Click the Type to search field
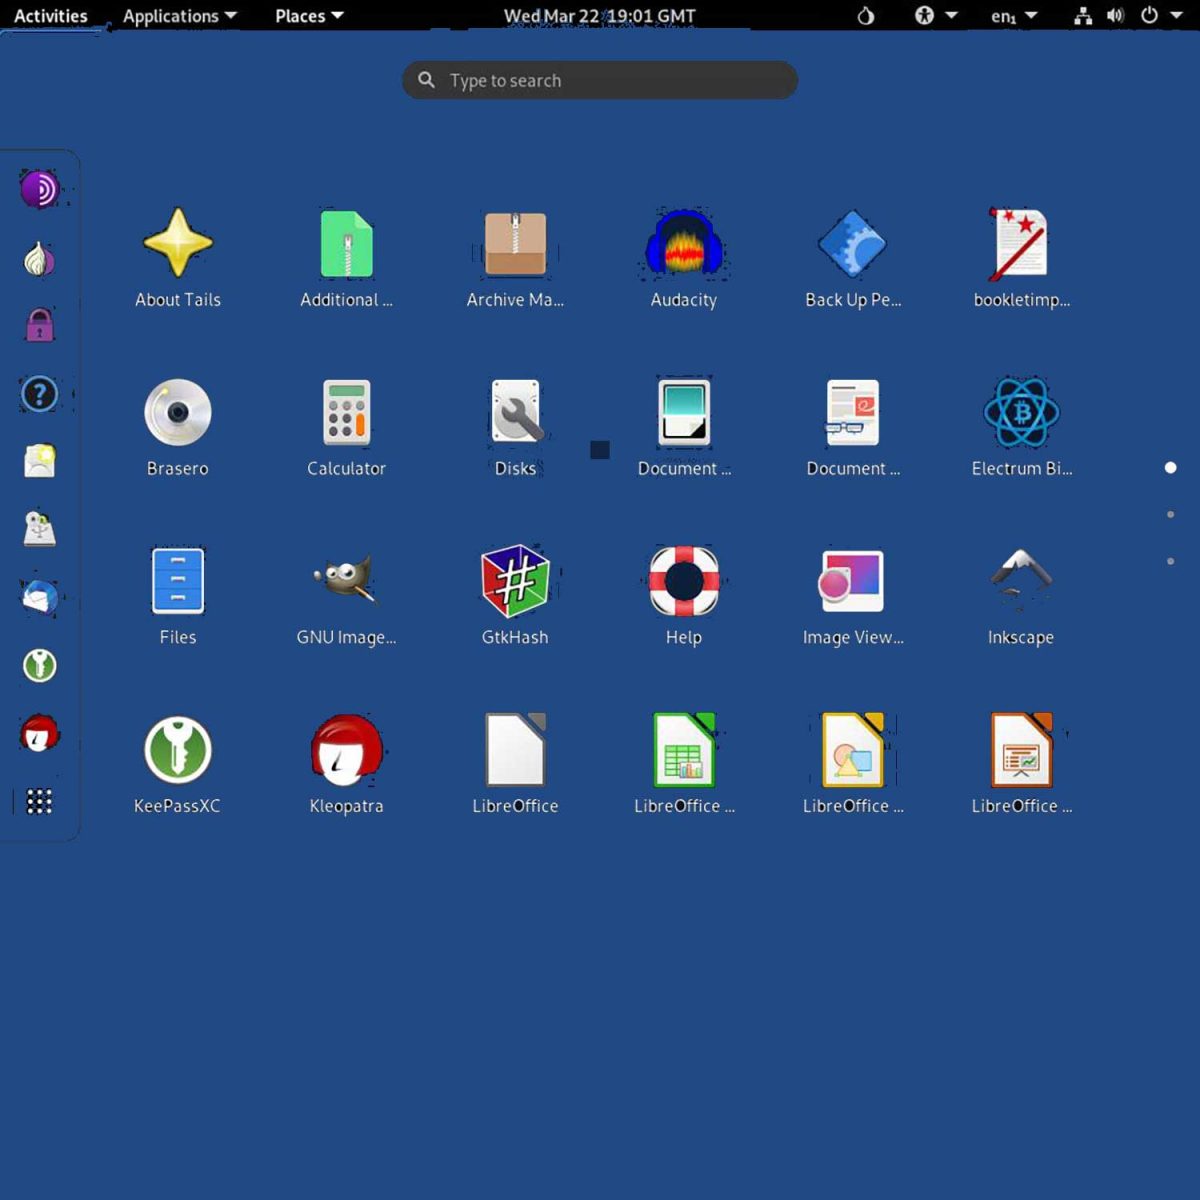1200x1200 pixels. point(600,81)
